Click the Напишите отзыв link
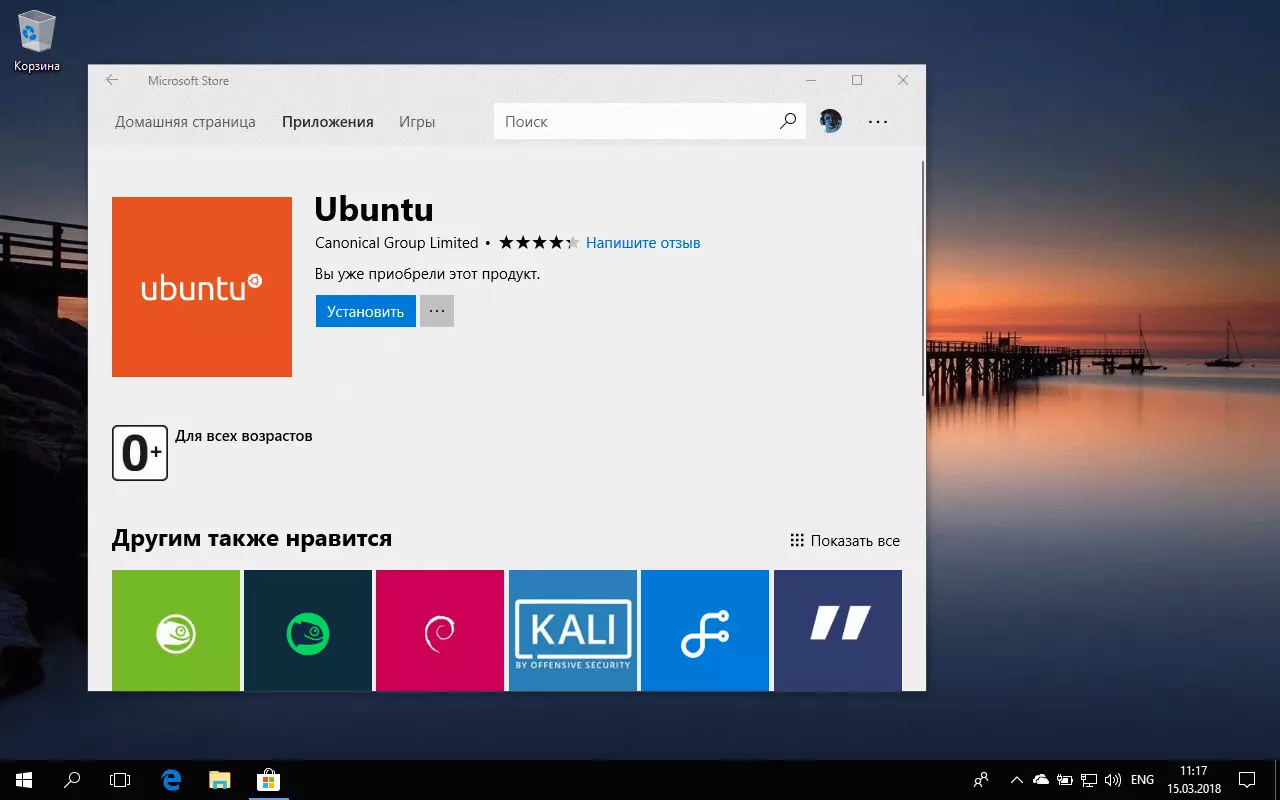Viewport: 1280px width, 800px height. pos(643,243)
